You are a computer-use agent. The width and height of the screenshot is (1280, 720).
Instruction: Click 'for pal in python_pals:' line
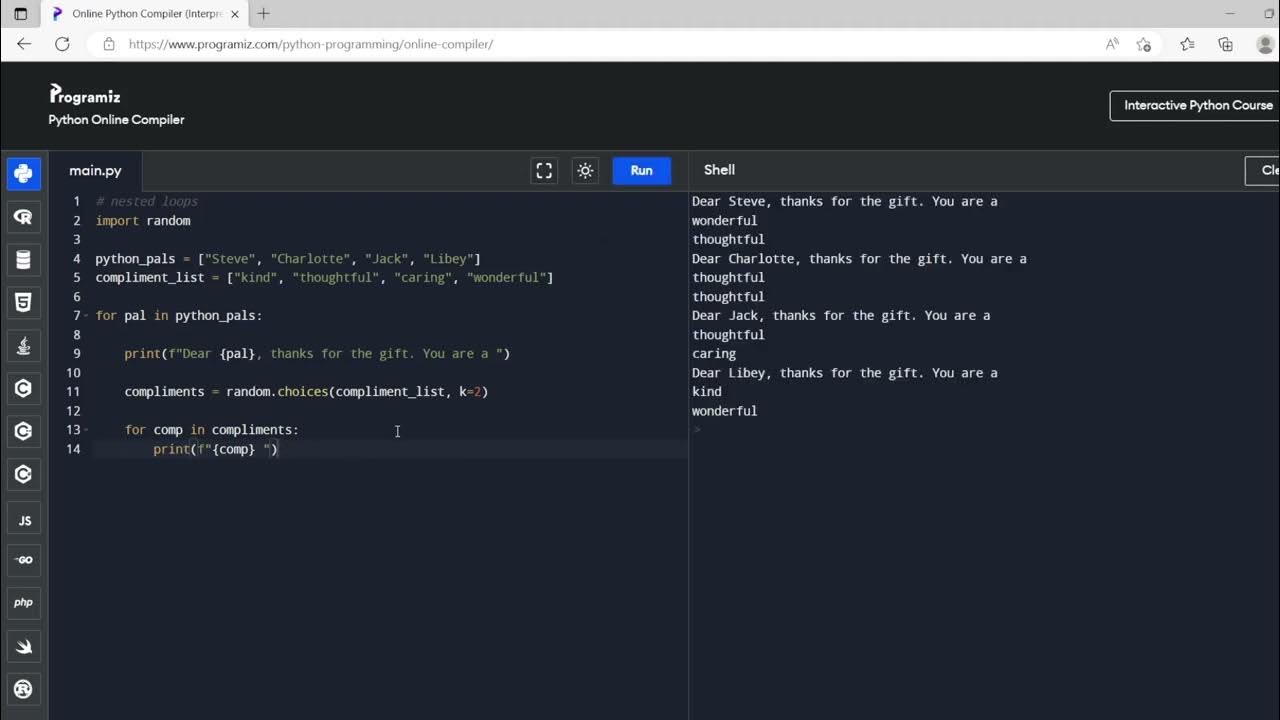(x=179, y=316)
